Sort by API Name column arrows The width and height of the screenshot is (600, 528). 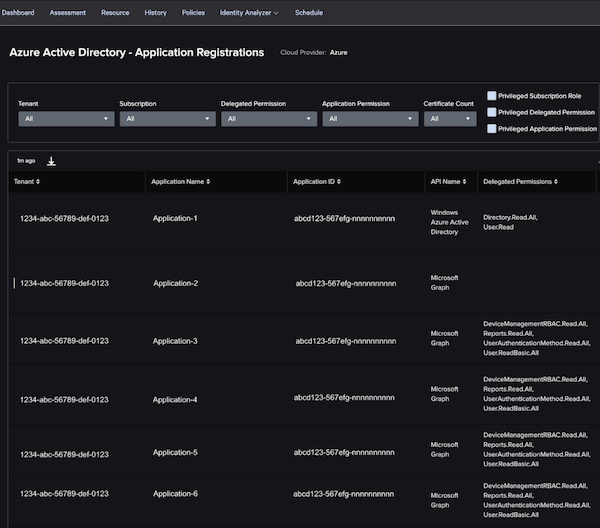(466, 182)
